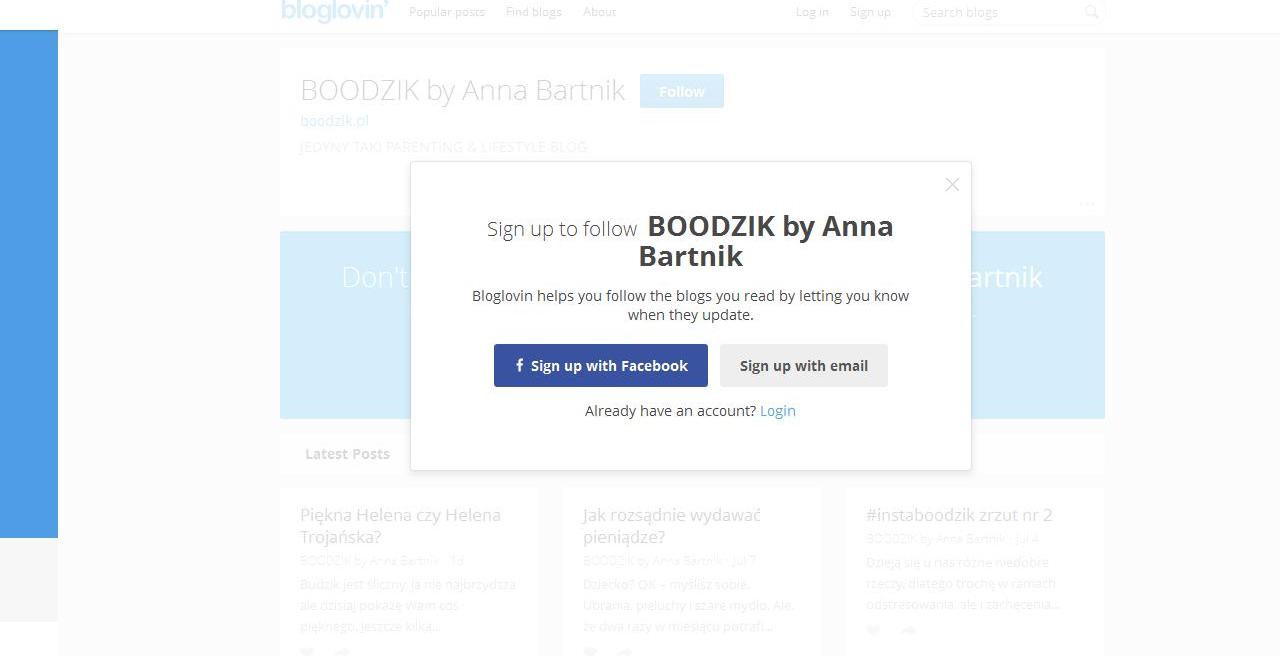The width and height of the screenshot is (1280, 656).
Task: Open the Login link in dialog
Action: [777, 411]
